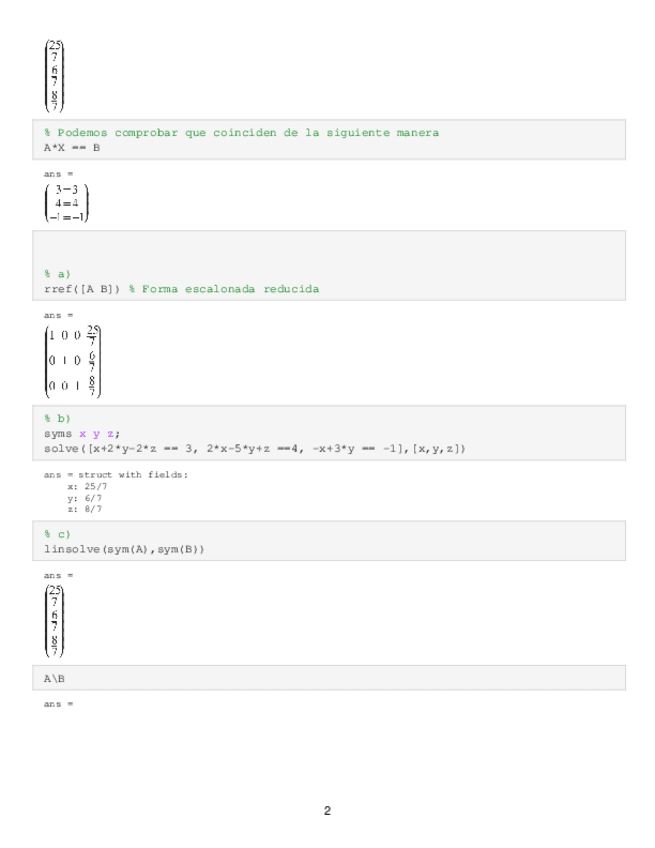Click the '% c)' comment line

57,533
